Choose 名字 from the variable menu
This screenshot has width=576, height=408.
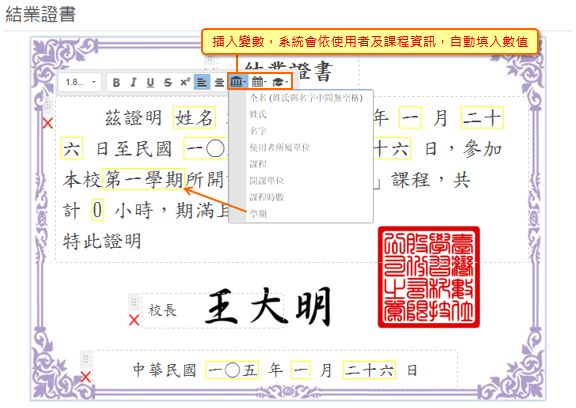(x=258, y=131)
